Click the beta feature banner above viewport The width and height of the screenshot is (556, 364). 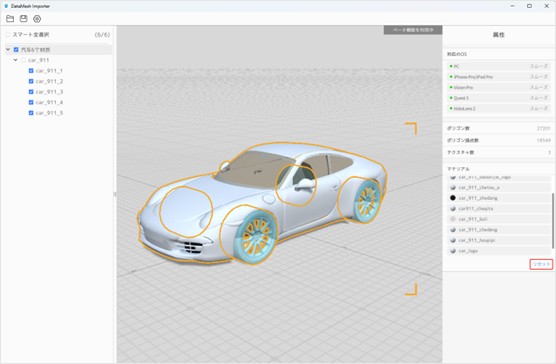413,30
